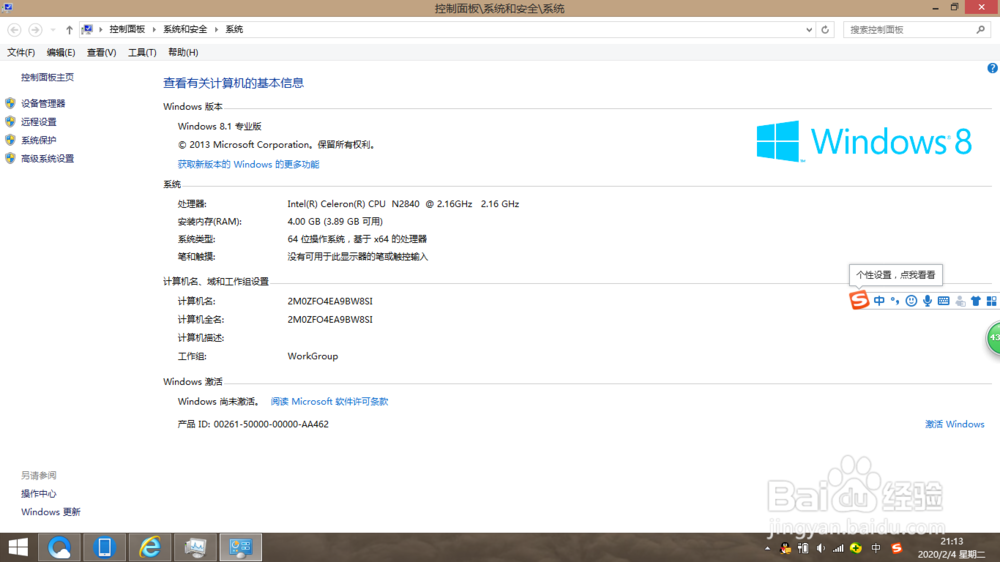Open the 编辑(E) menu
The image size is (1000, 562).
pos(61,52)
